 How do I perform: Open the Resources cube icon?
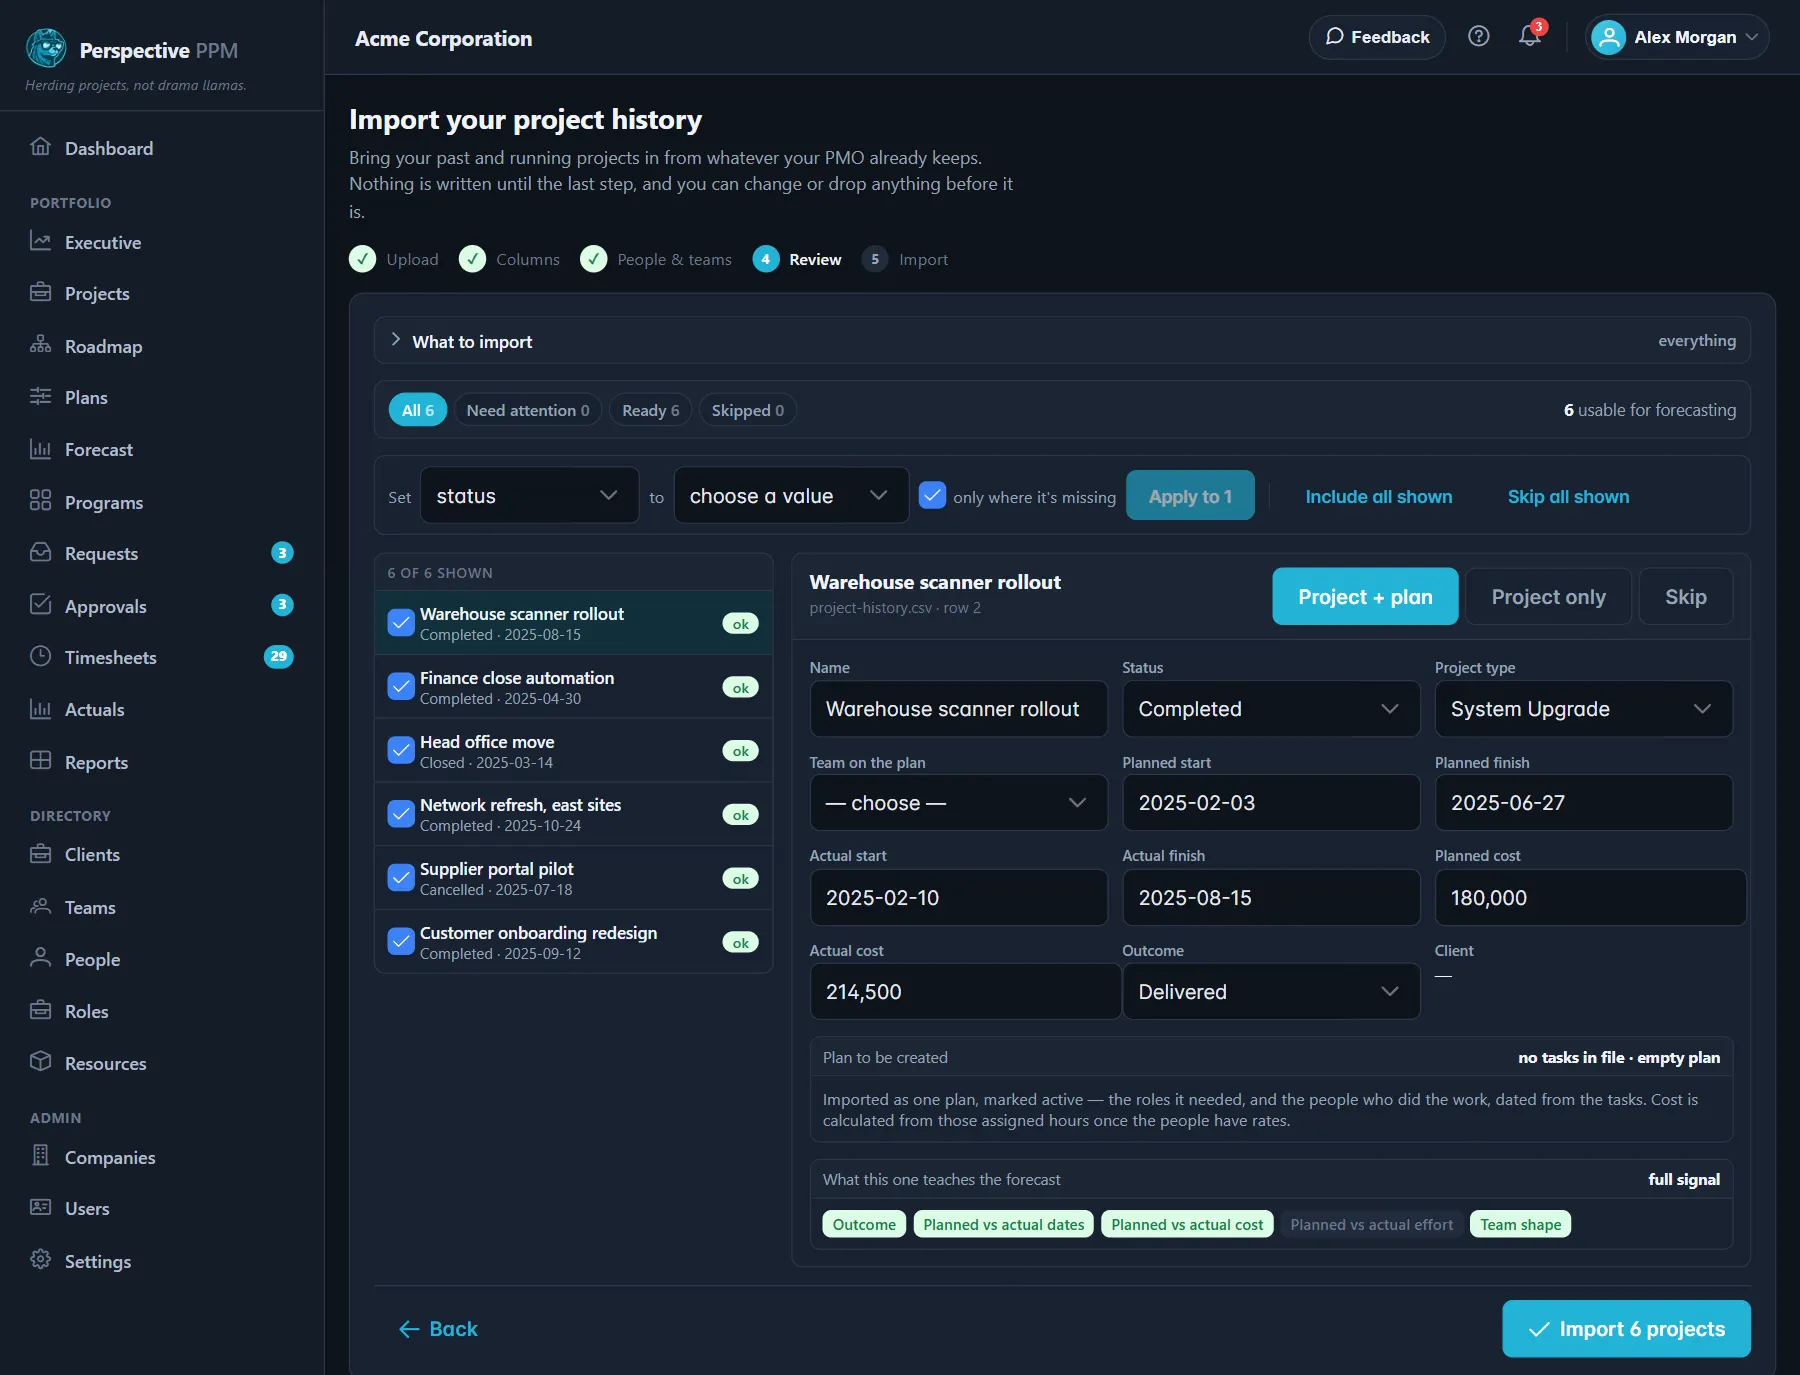tap(40, 1061)
